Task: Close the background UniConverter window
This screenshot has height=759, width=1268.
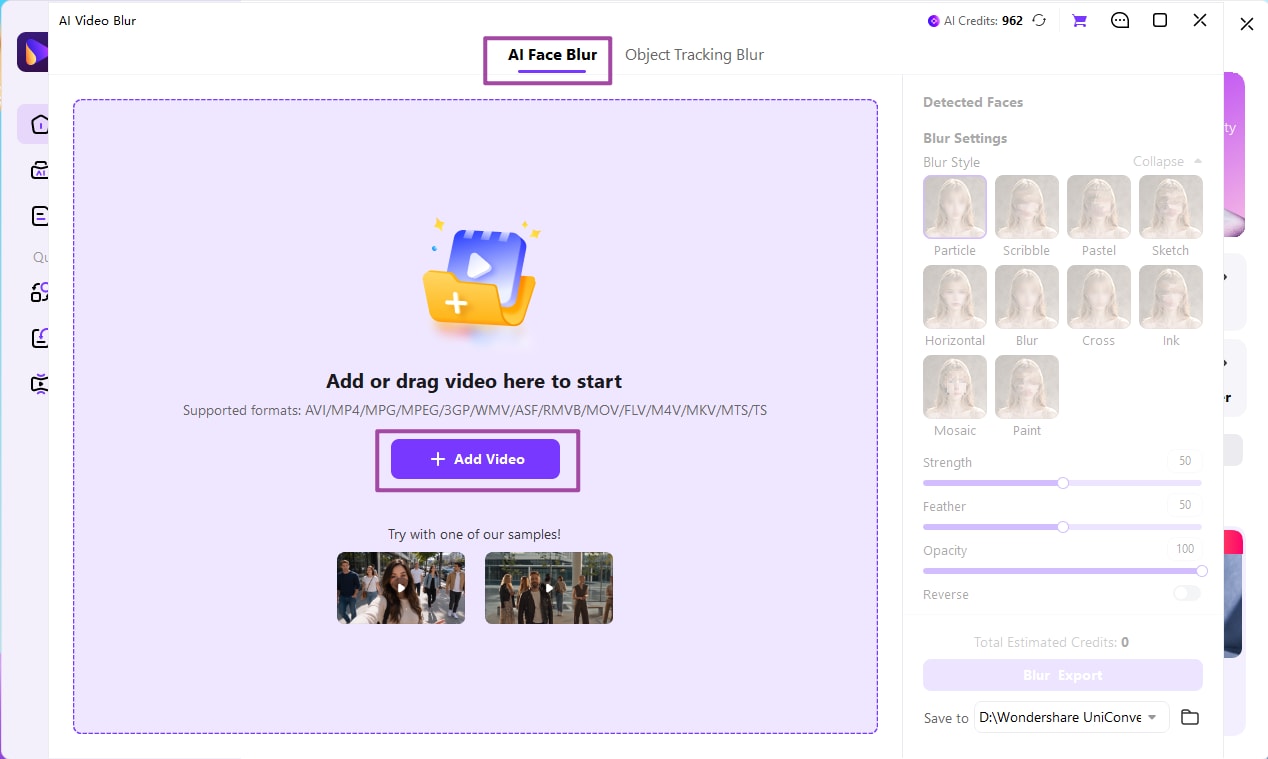Action: [1247, 24]
